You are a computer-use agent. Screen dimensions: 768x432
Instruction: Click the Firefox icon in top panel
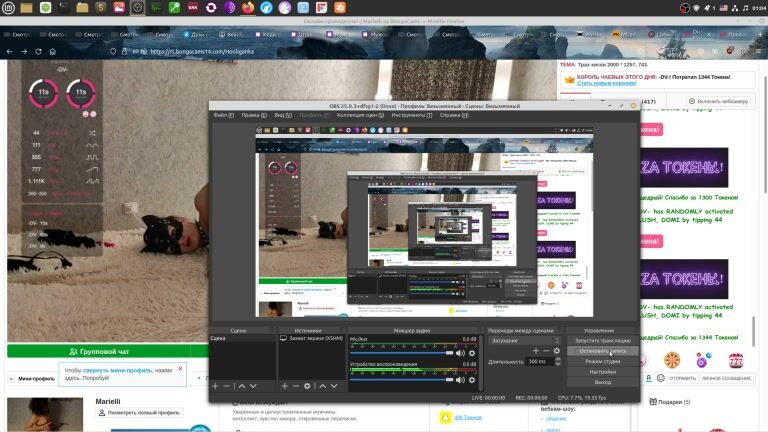pos(248,8)
